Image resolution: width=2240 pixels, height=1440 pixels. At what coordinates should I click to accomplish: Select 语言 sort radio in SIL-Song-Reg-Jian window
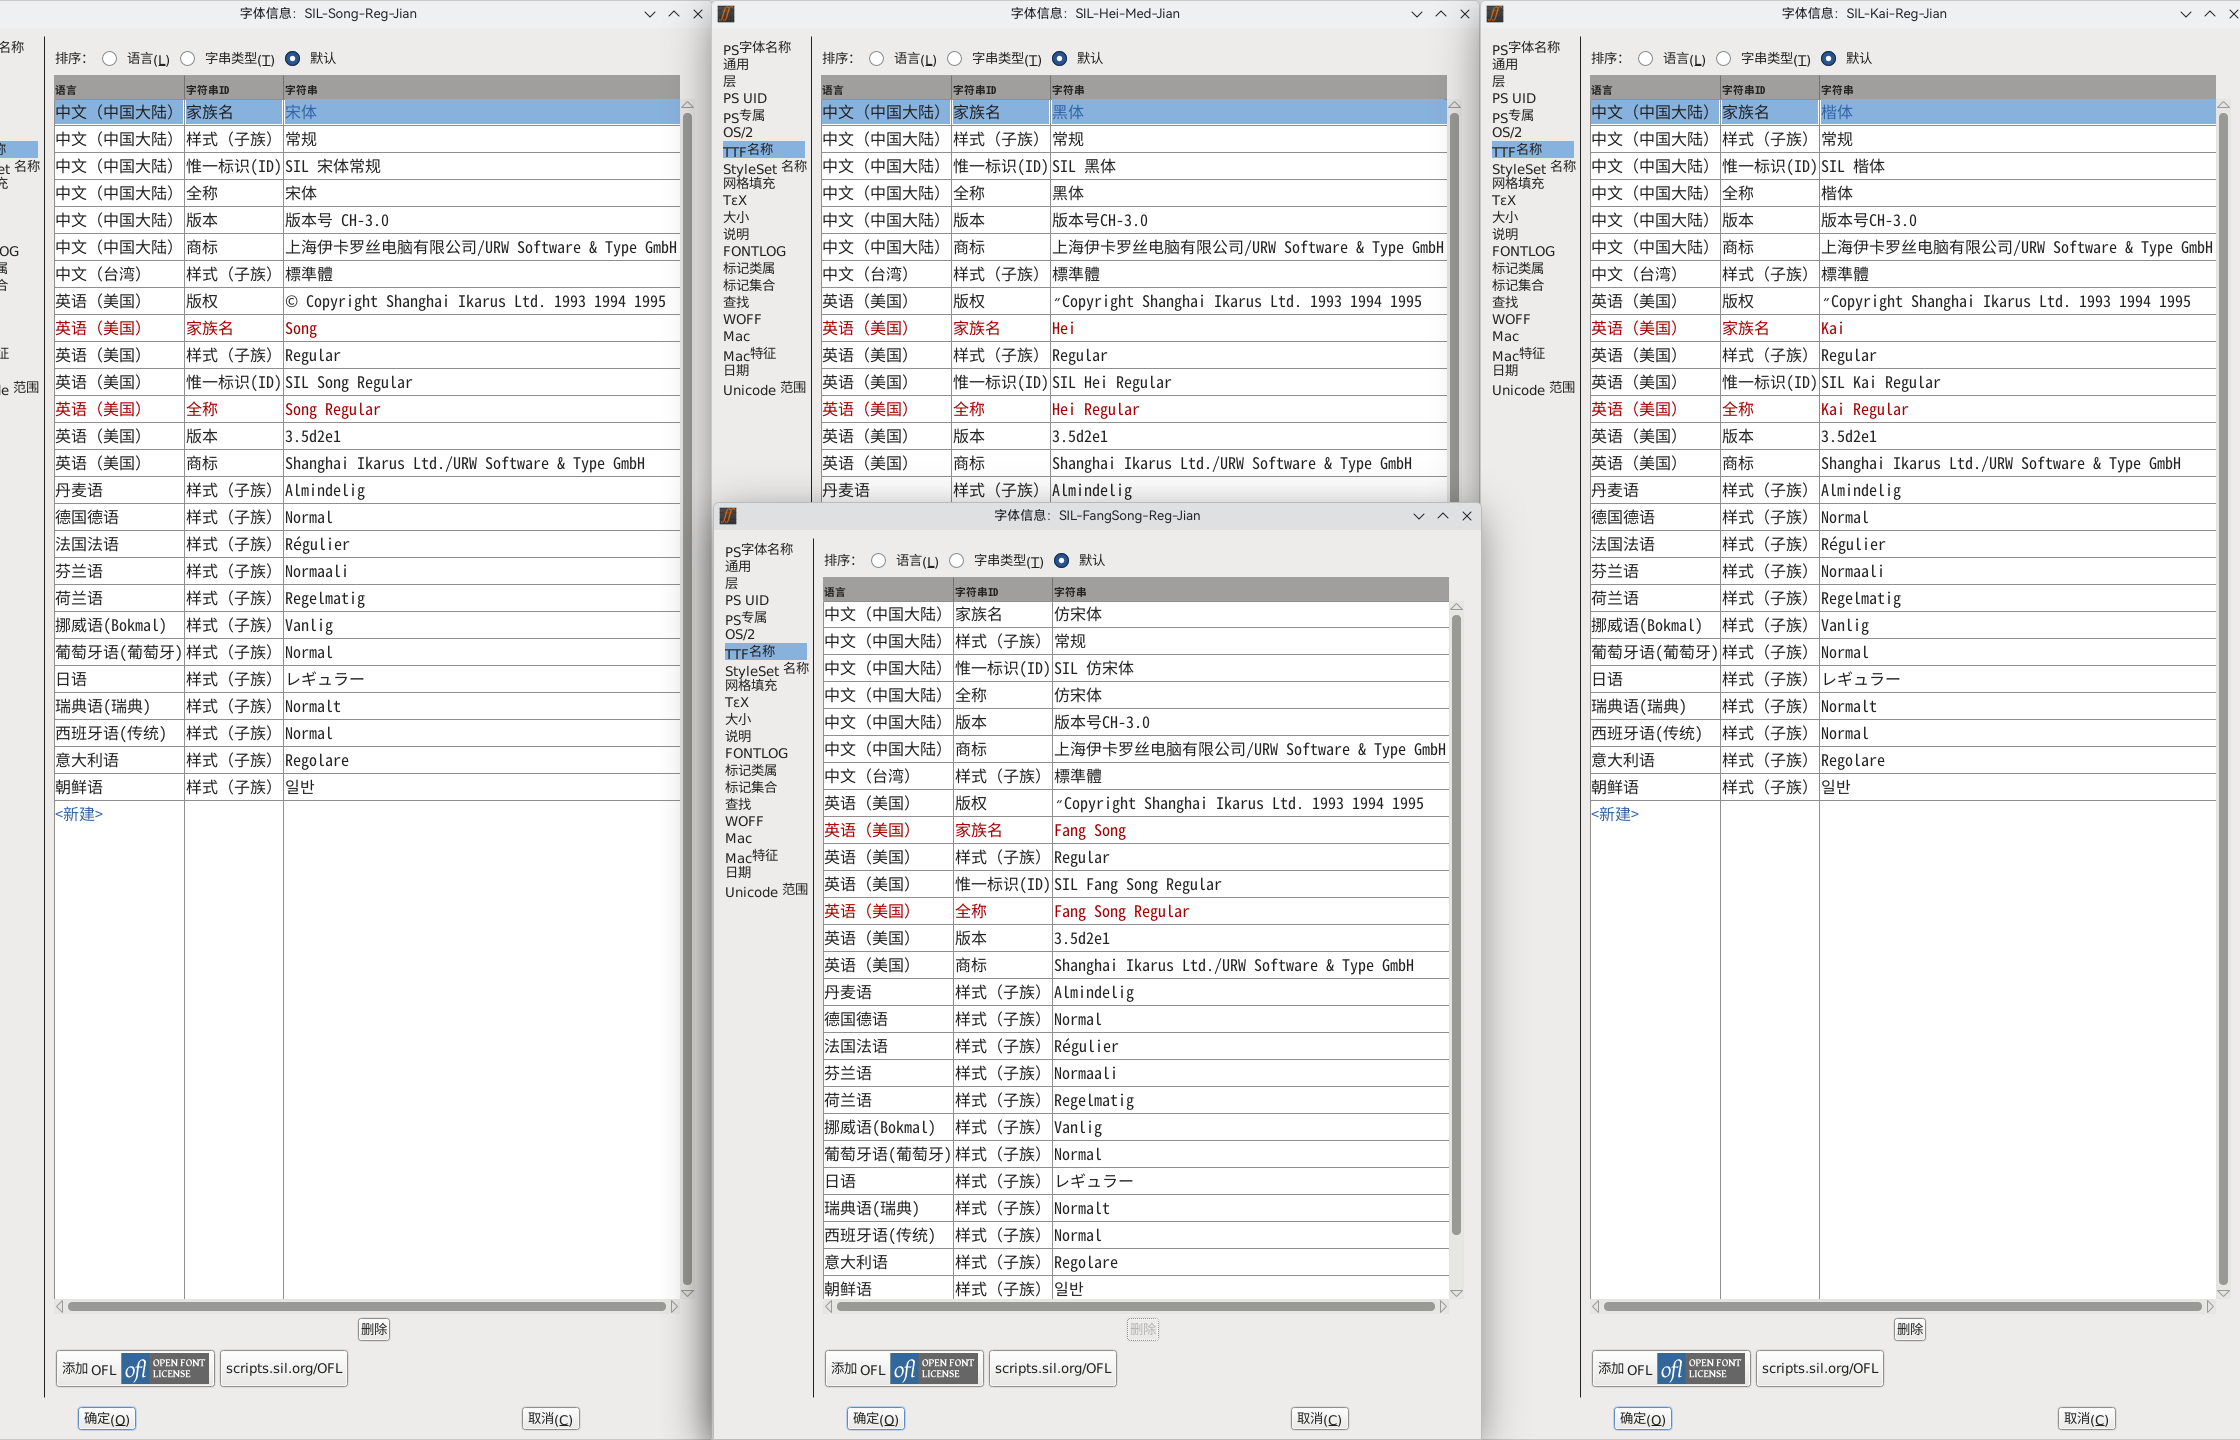[109, 58]
